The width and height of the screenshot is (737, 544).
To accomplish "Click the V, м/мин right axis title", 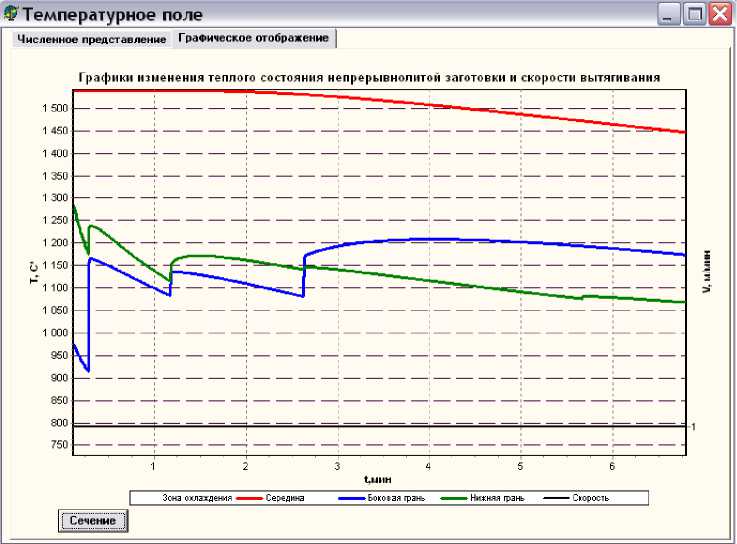I will click(706, 272).
